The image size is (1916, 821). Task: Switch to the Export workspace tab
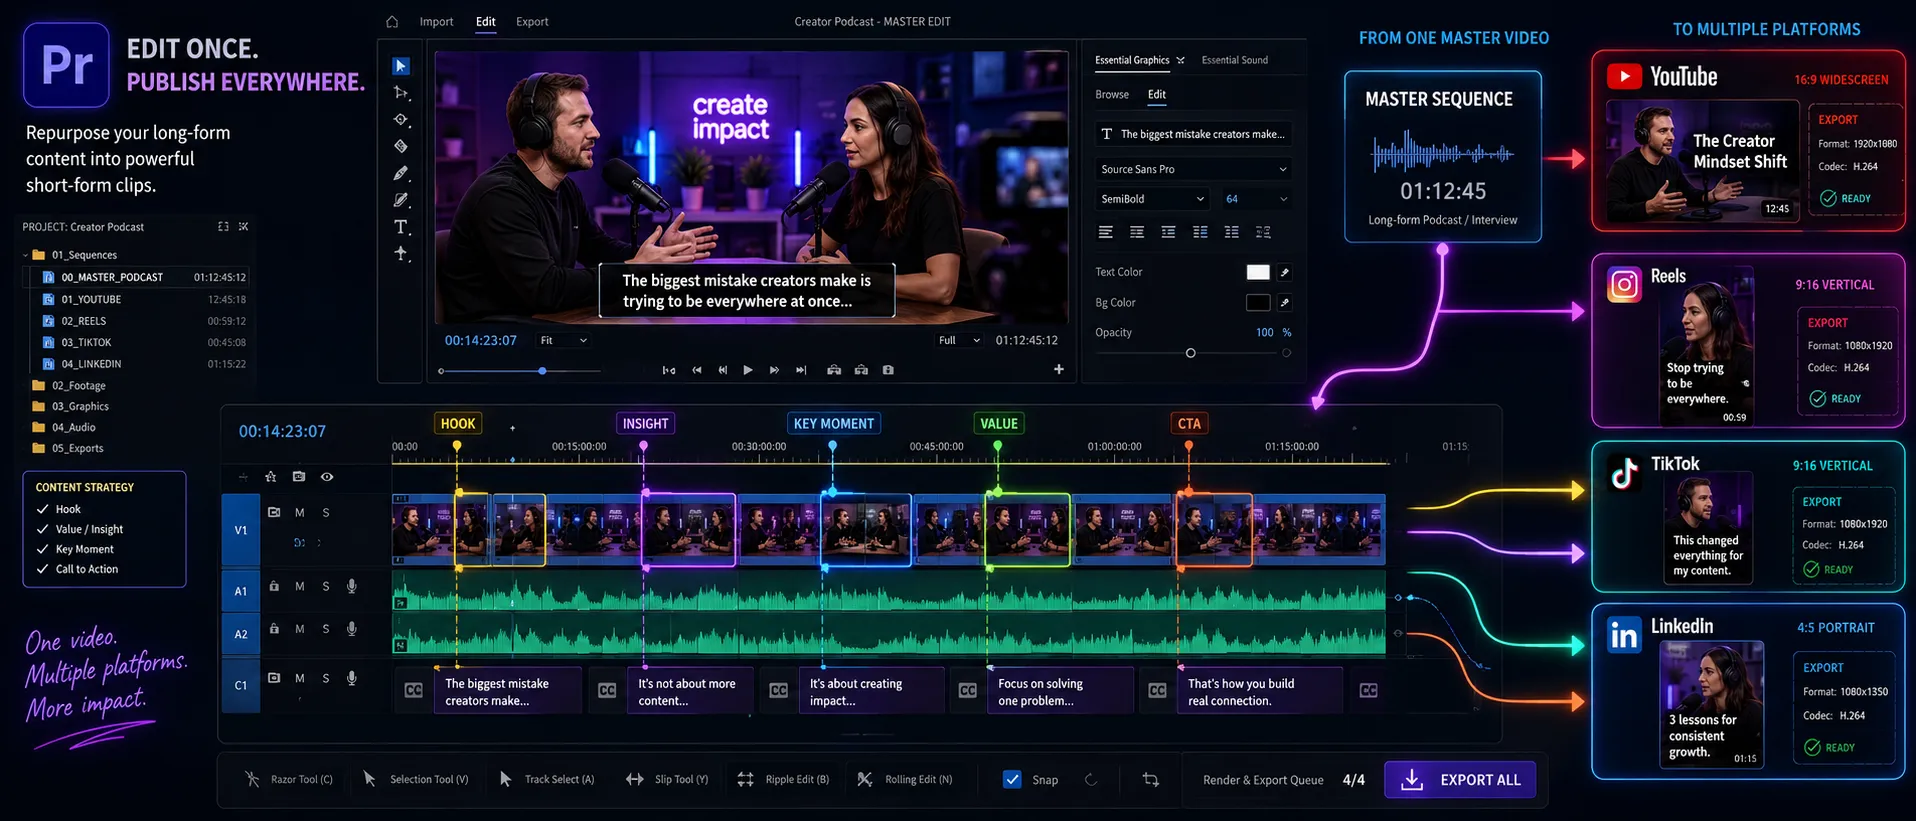532,21
